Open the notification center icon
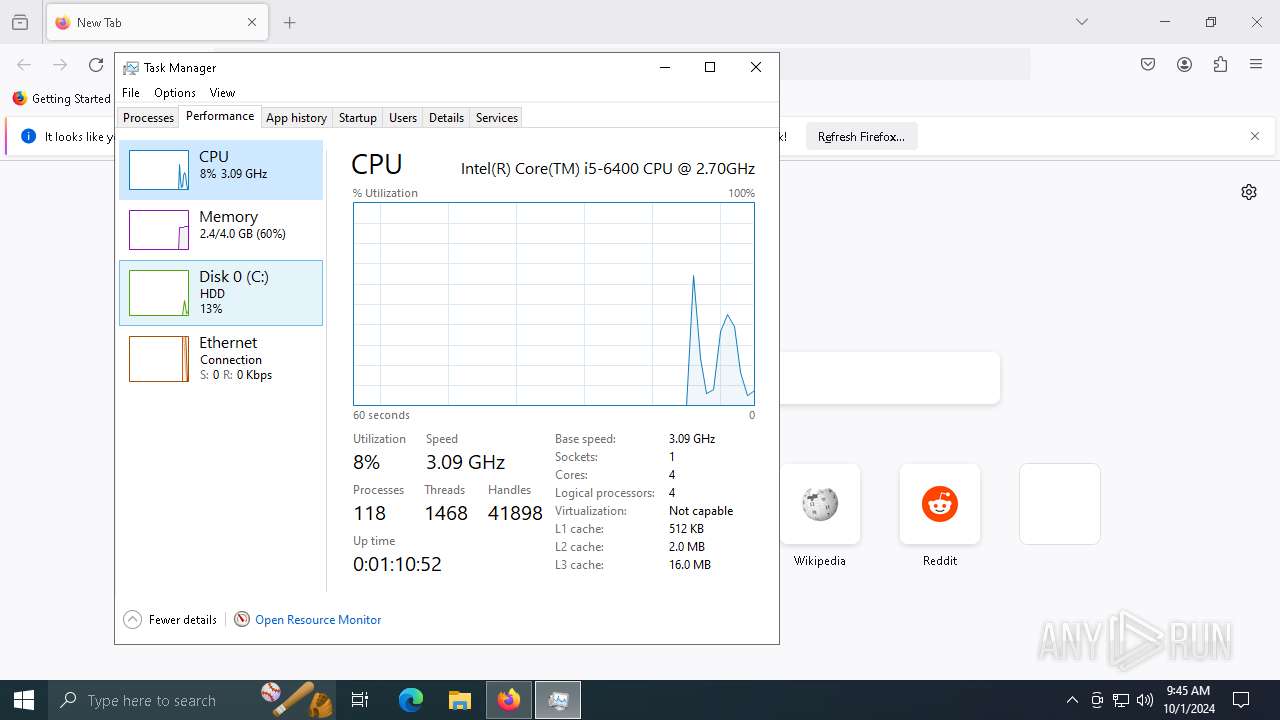The height and width of the screenshot is (720, 1280). (1241, 700)
